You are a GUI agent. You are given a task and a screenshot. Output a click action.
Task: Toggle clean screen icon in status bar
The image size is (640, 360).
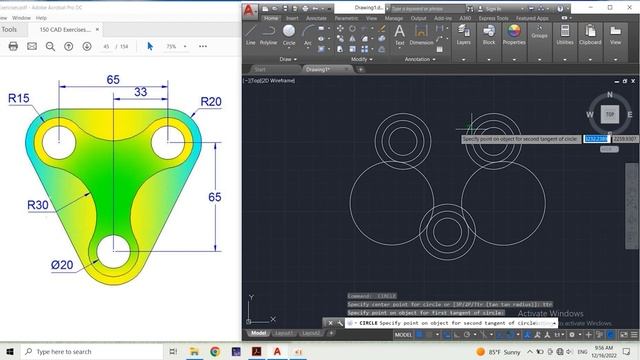pyautogui.click(x=624, y=335)
